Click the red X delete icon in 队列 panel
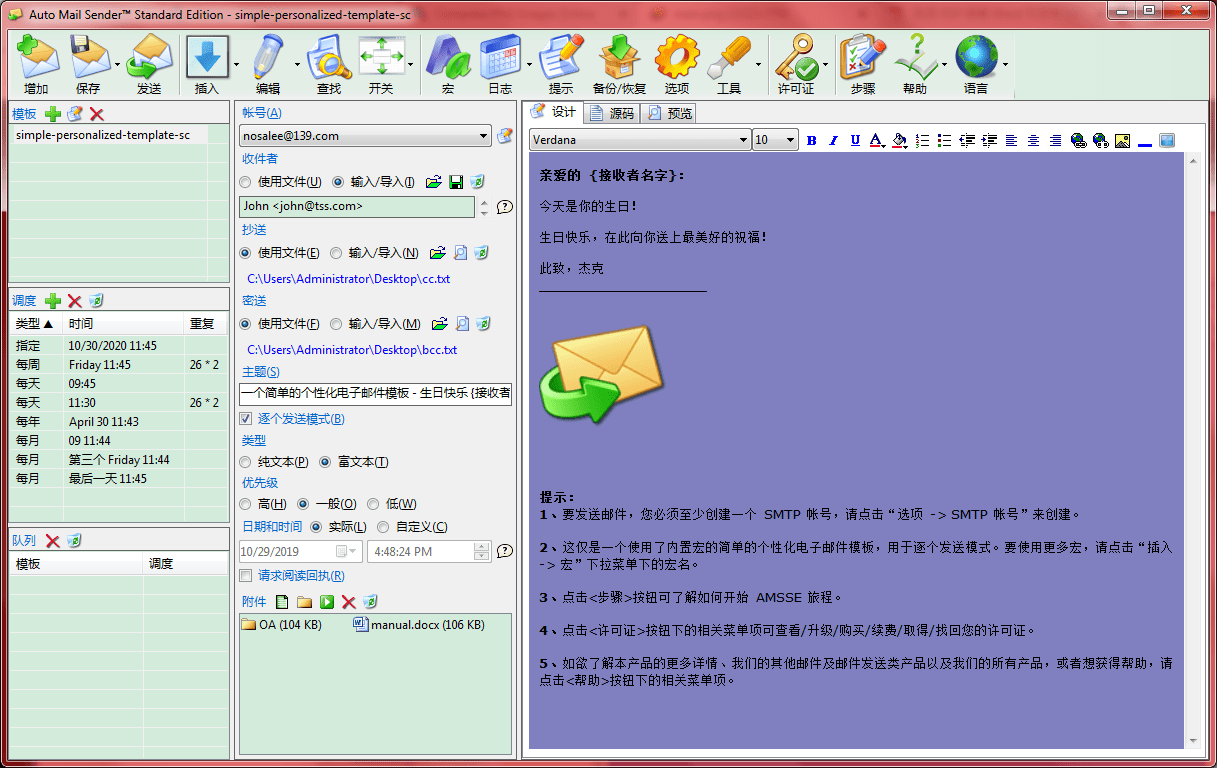Image resolution: width=1217 pixels, height=768 pixels. 53,541
